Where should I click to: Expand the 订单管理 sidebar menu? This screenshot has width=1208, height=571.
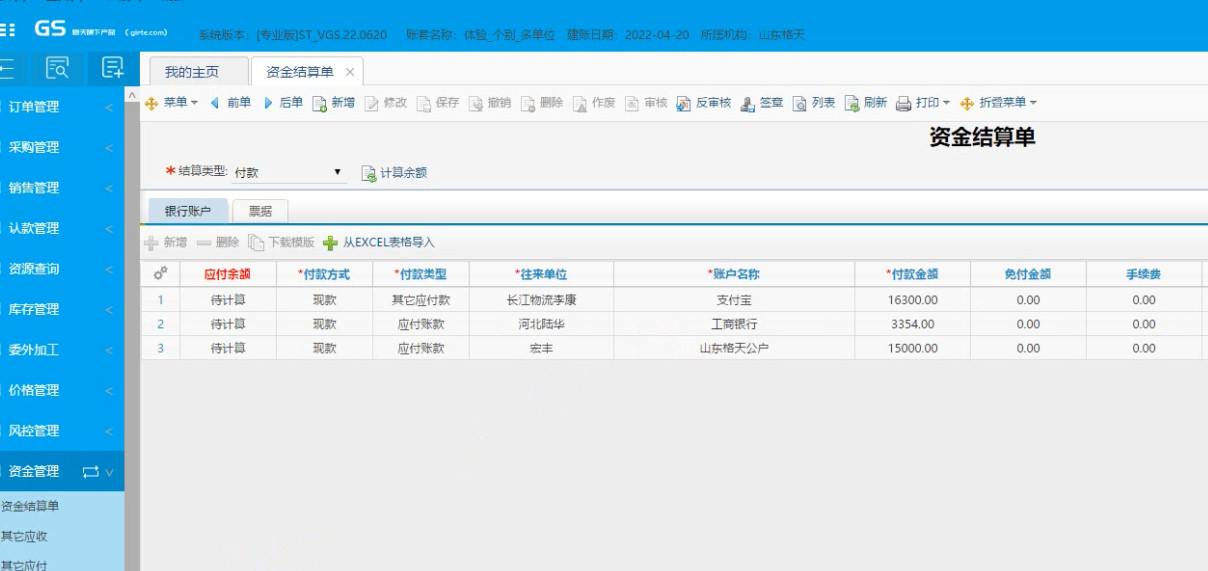tap(62, 107)
